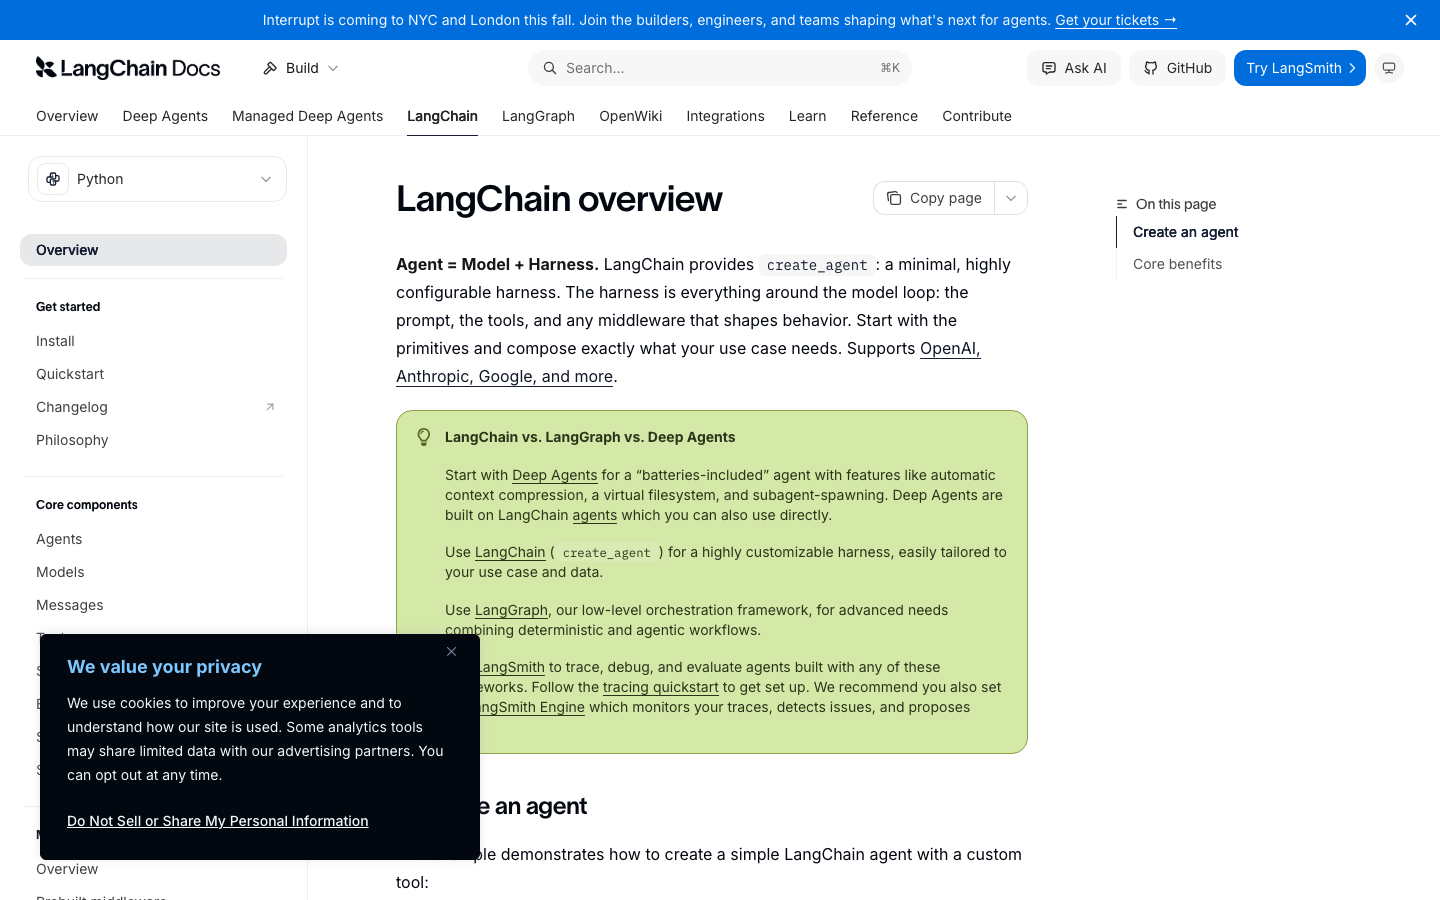Follow the Get your tickets link
1440x900 pixels.
pyautogui.click(x=1115, y=20)
